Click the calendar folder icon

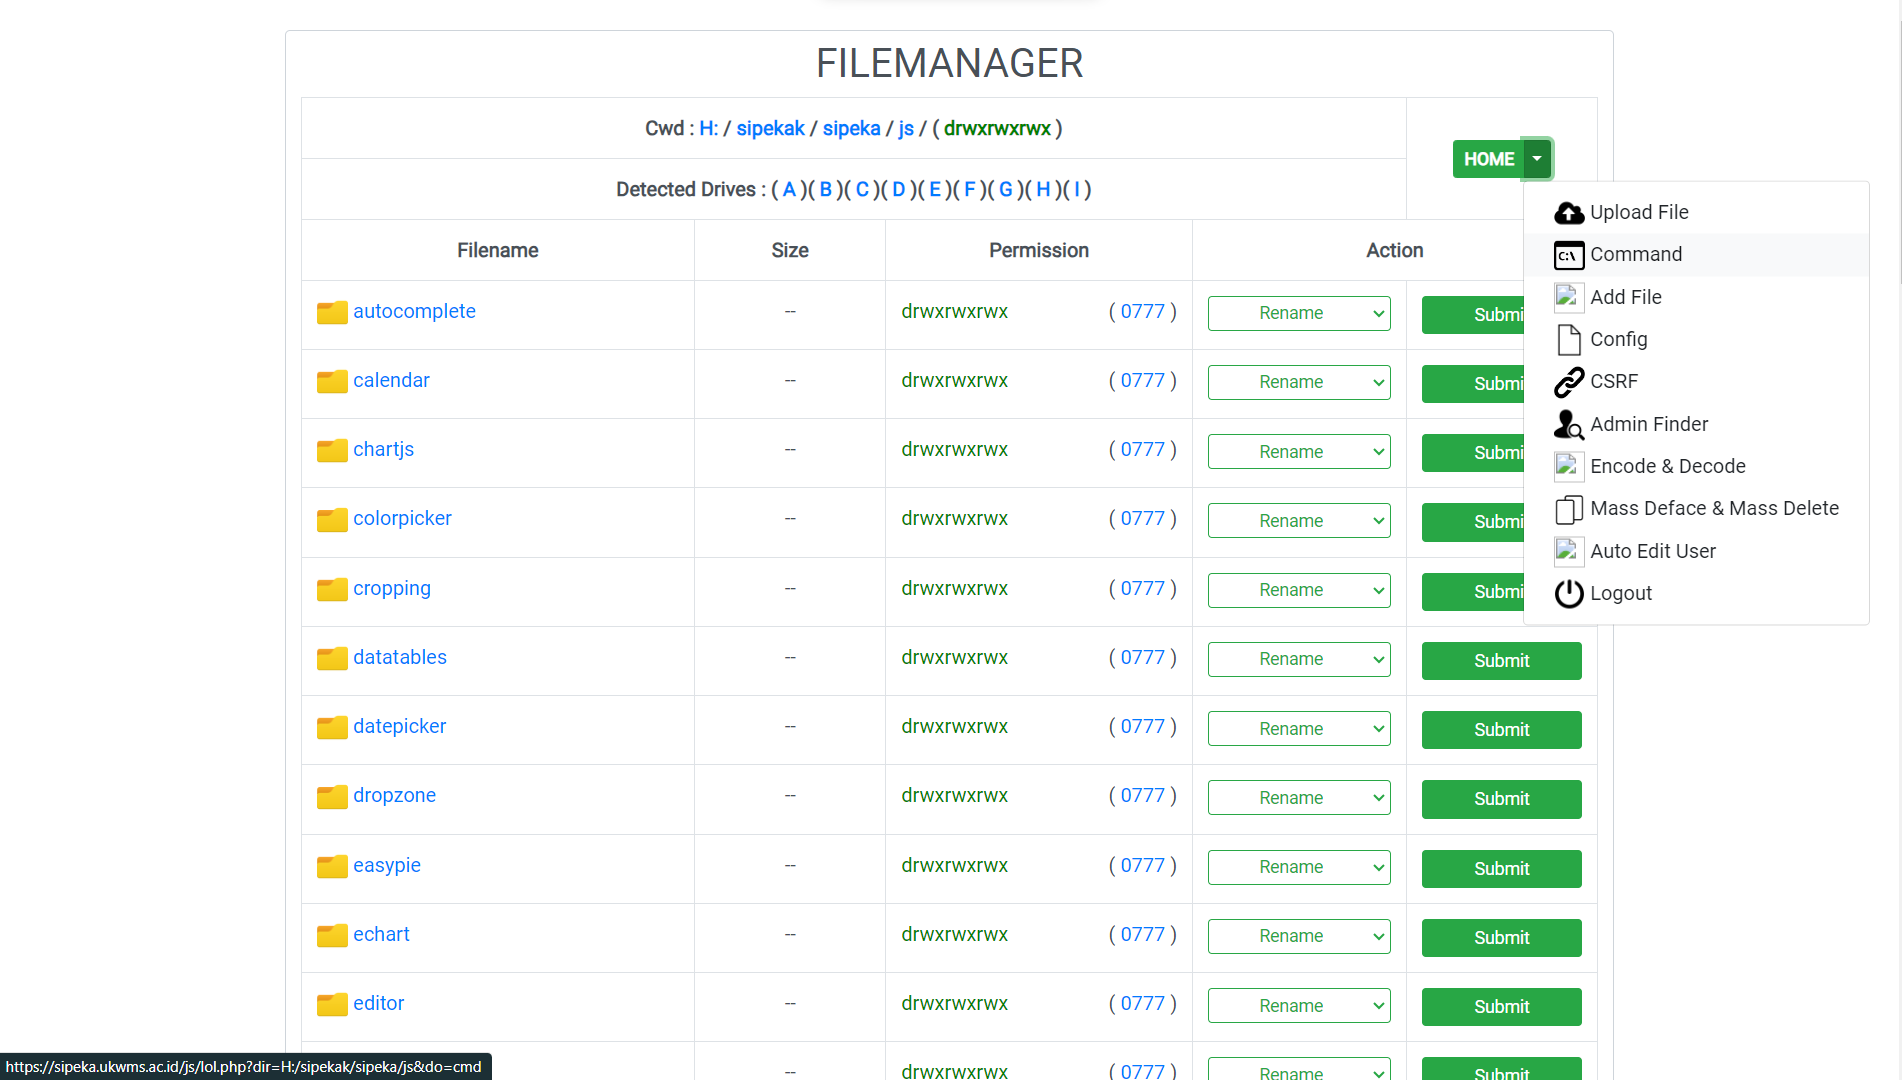tap(332, 382)
